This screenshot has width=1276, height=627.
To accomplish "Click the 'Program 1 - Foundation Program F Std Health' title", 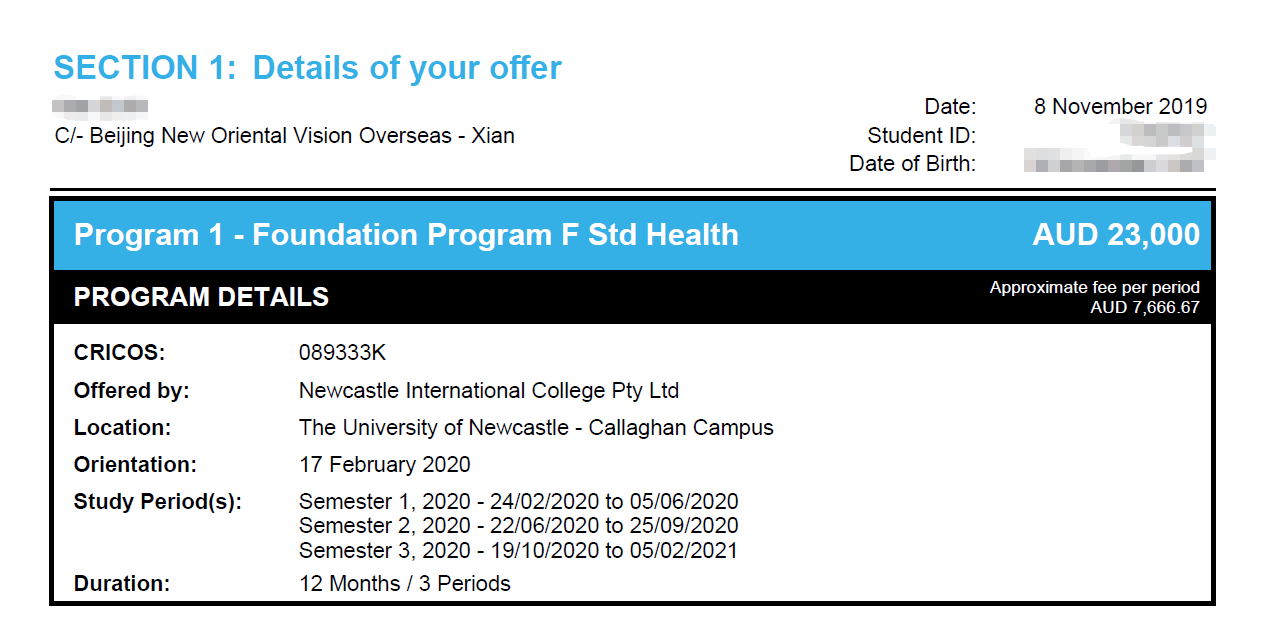I will click(406, 235).
